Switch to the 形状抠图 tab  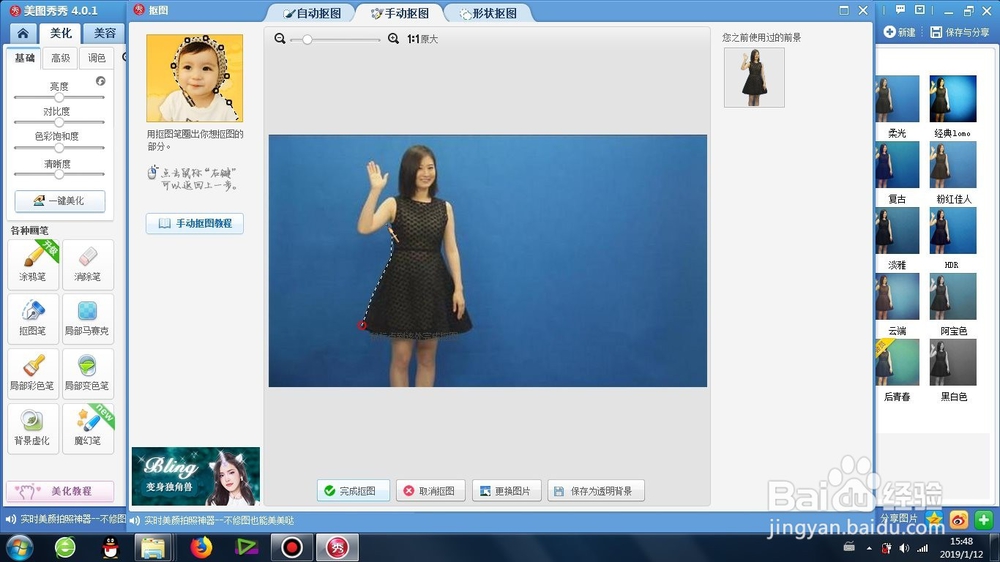click(x=487, y=13)
